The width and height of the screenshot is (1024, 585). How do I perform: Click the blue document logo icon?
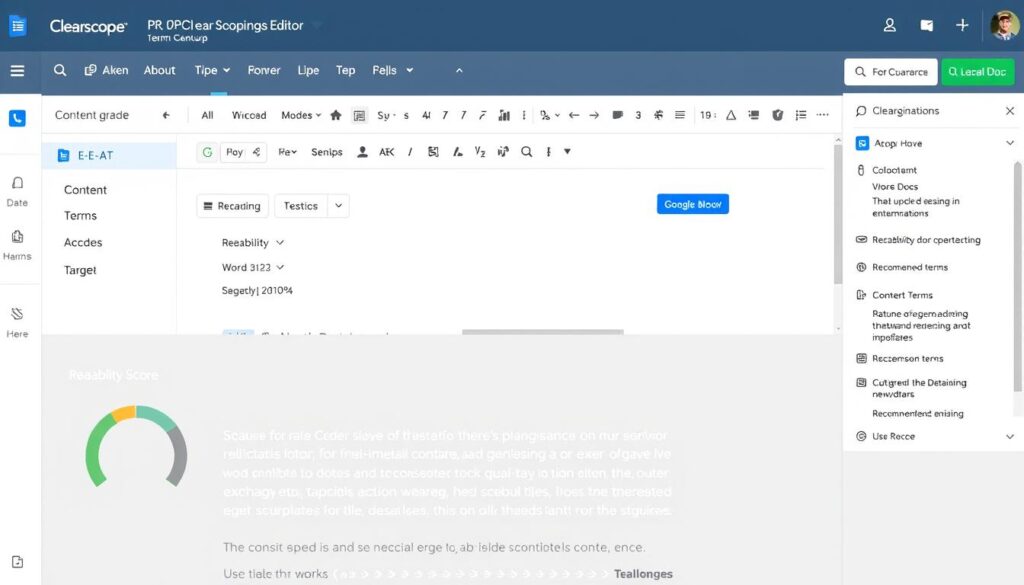pyautogui.click(x=18, y=26)
